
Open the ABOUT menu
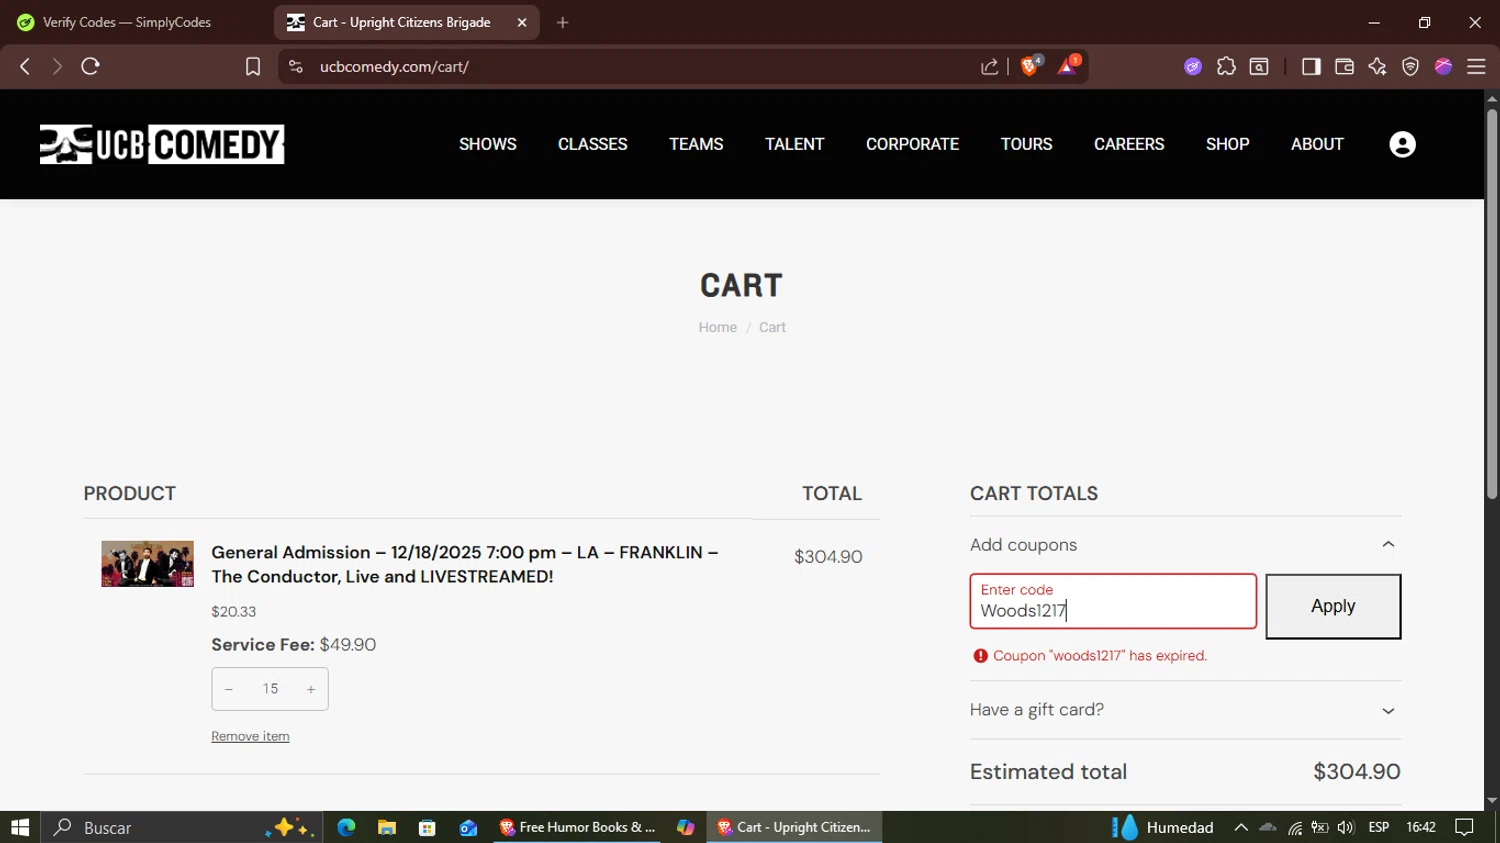[x=1317, y=144]
